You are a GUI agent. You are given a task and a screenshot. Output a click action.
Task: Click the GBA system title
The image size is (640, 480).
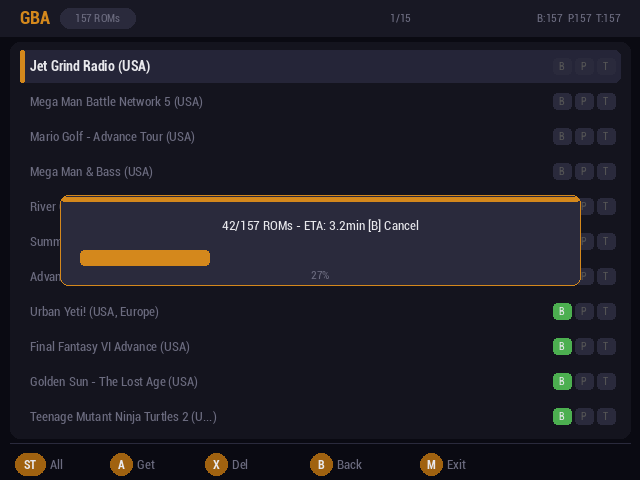point(35,18)
